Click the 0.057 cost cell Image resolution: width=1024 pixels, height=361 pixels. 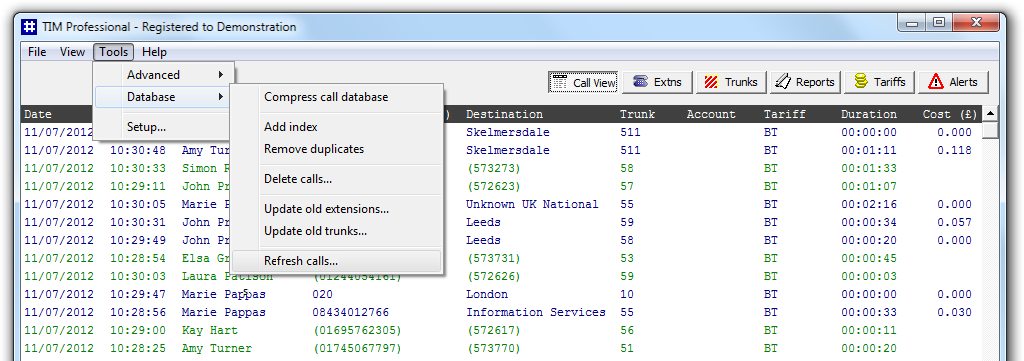tap(954, 222)
